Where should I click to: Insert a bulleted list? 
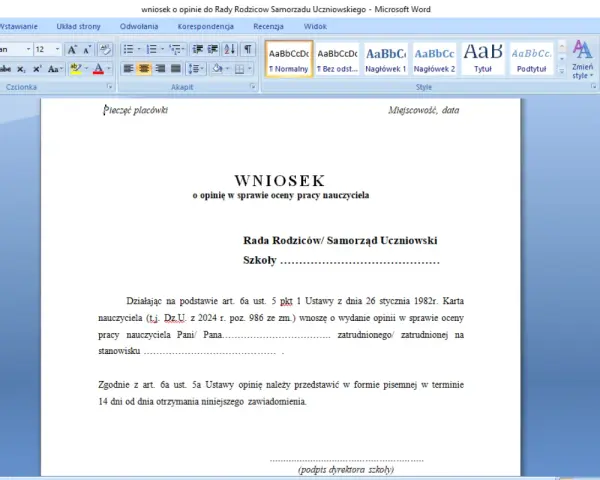click(129, 49)
